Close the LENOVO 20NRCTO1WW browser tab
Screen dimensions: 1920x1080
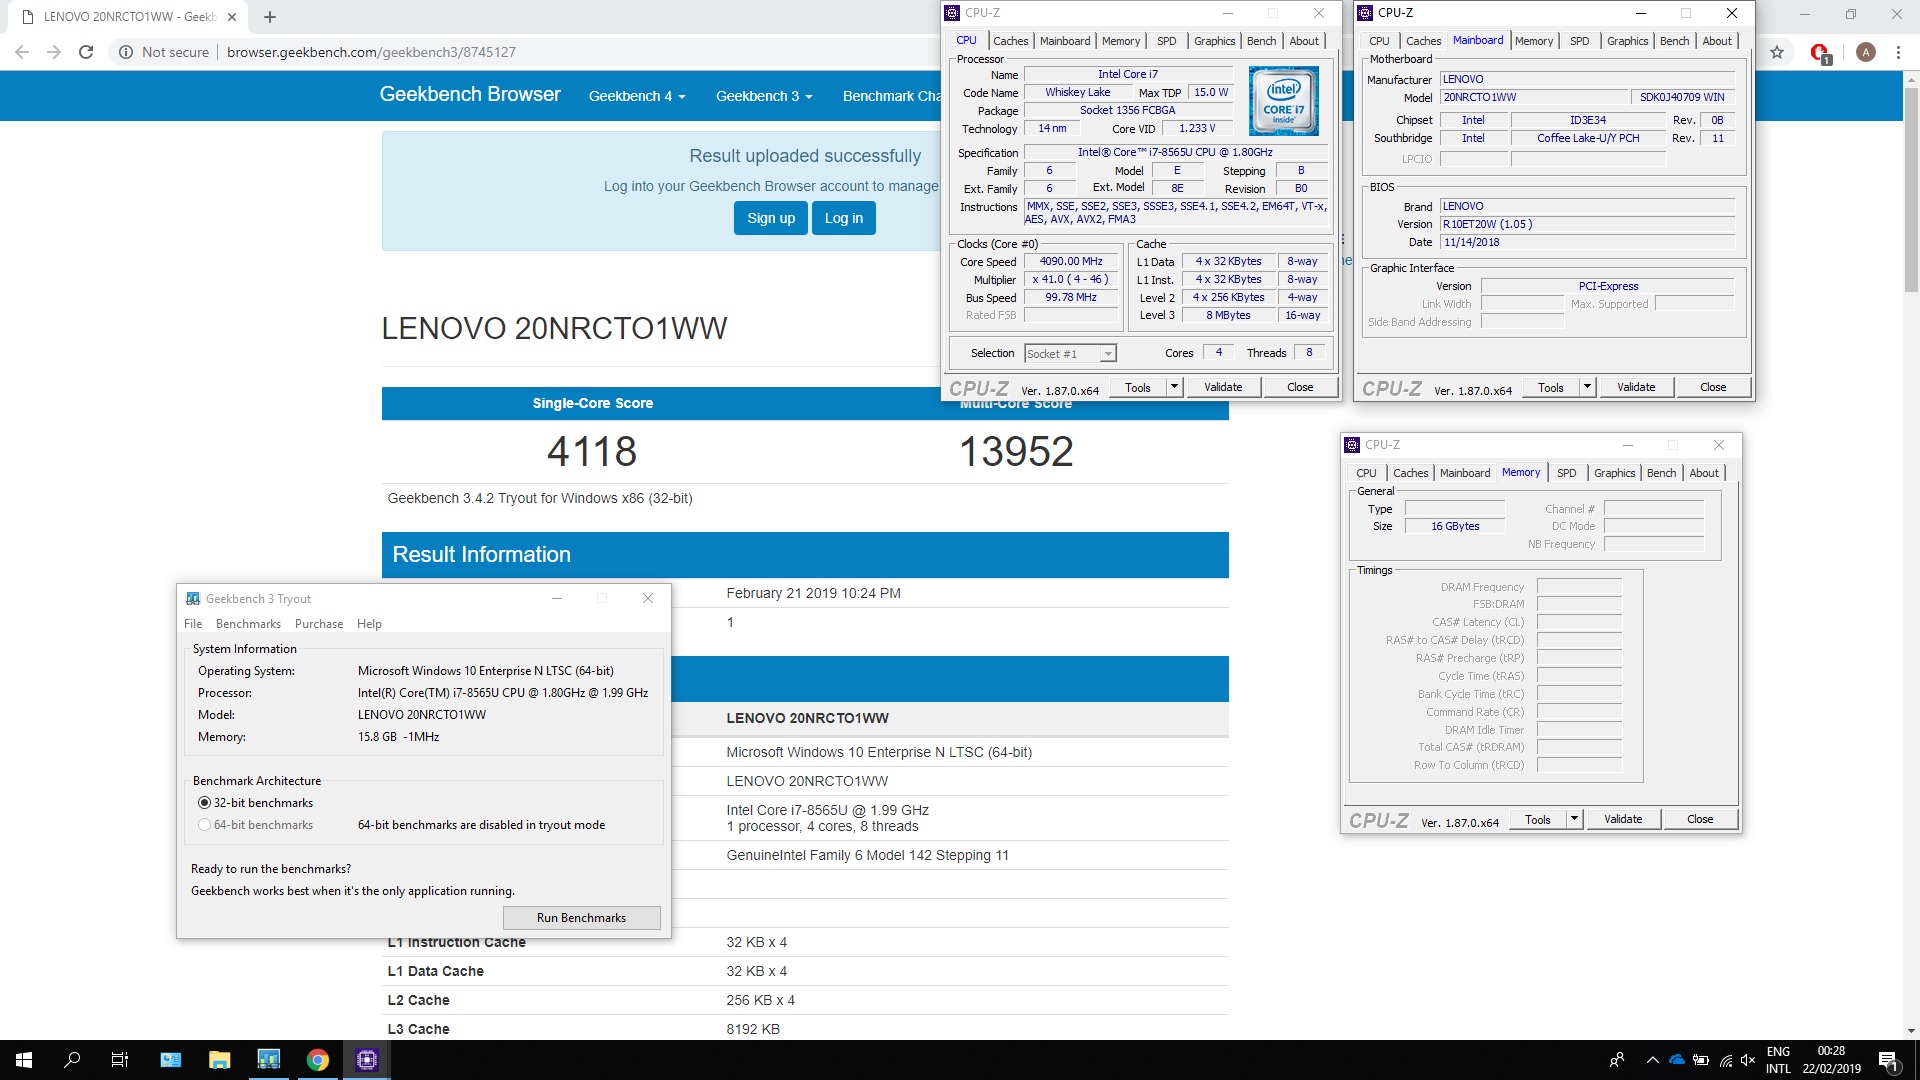pyautogui.click(x=231, y=16)
